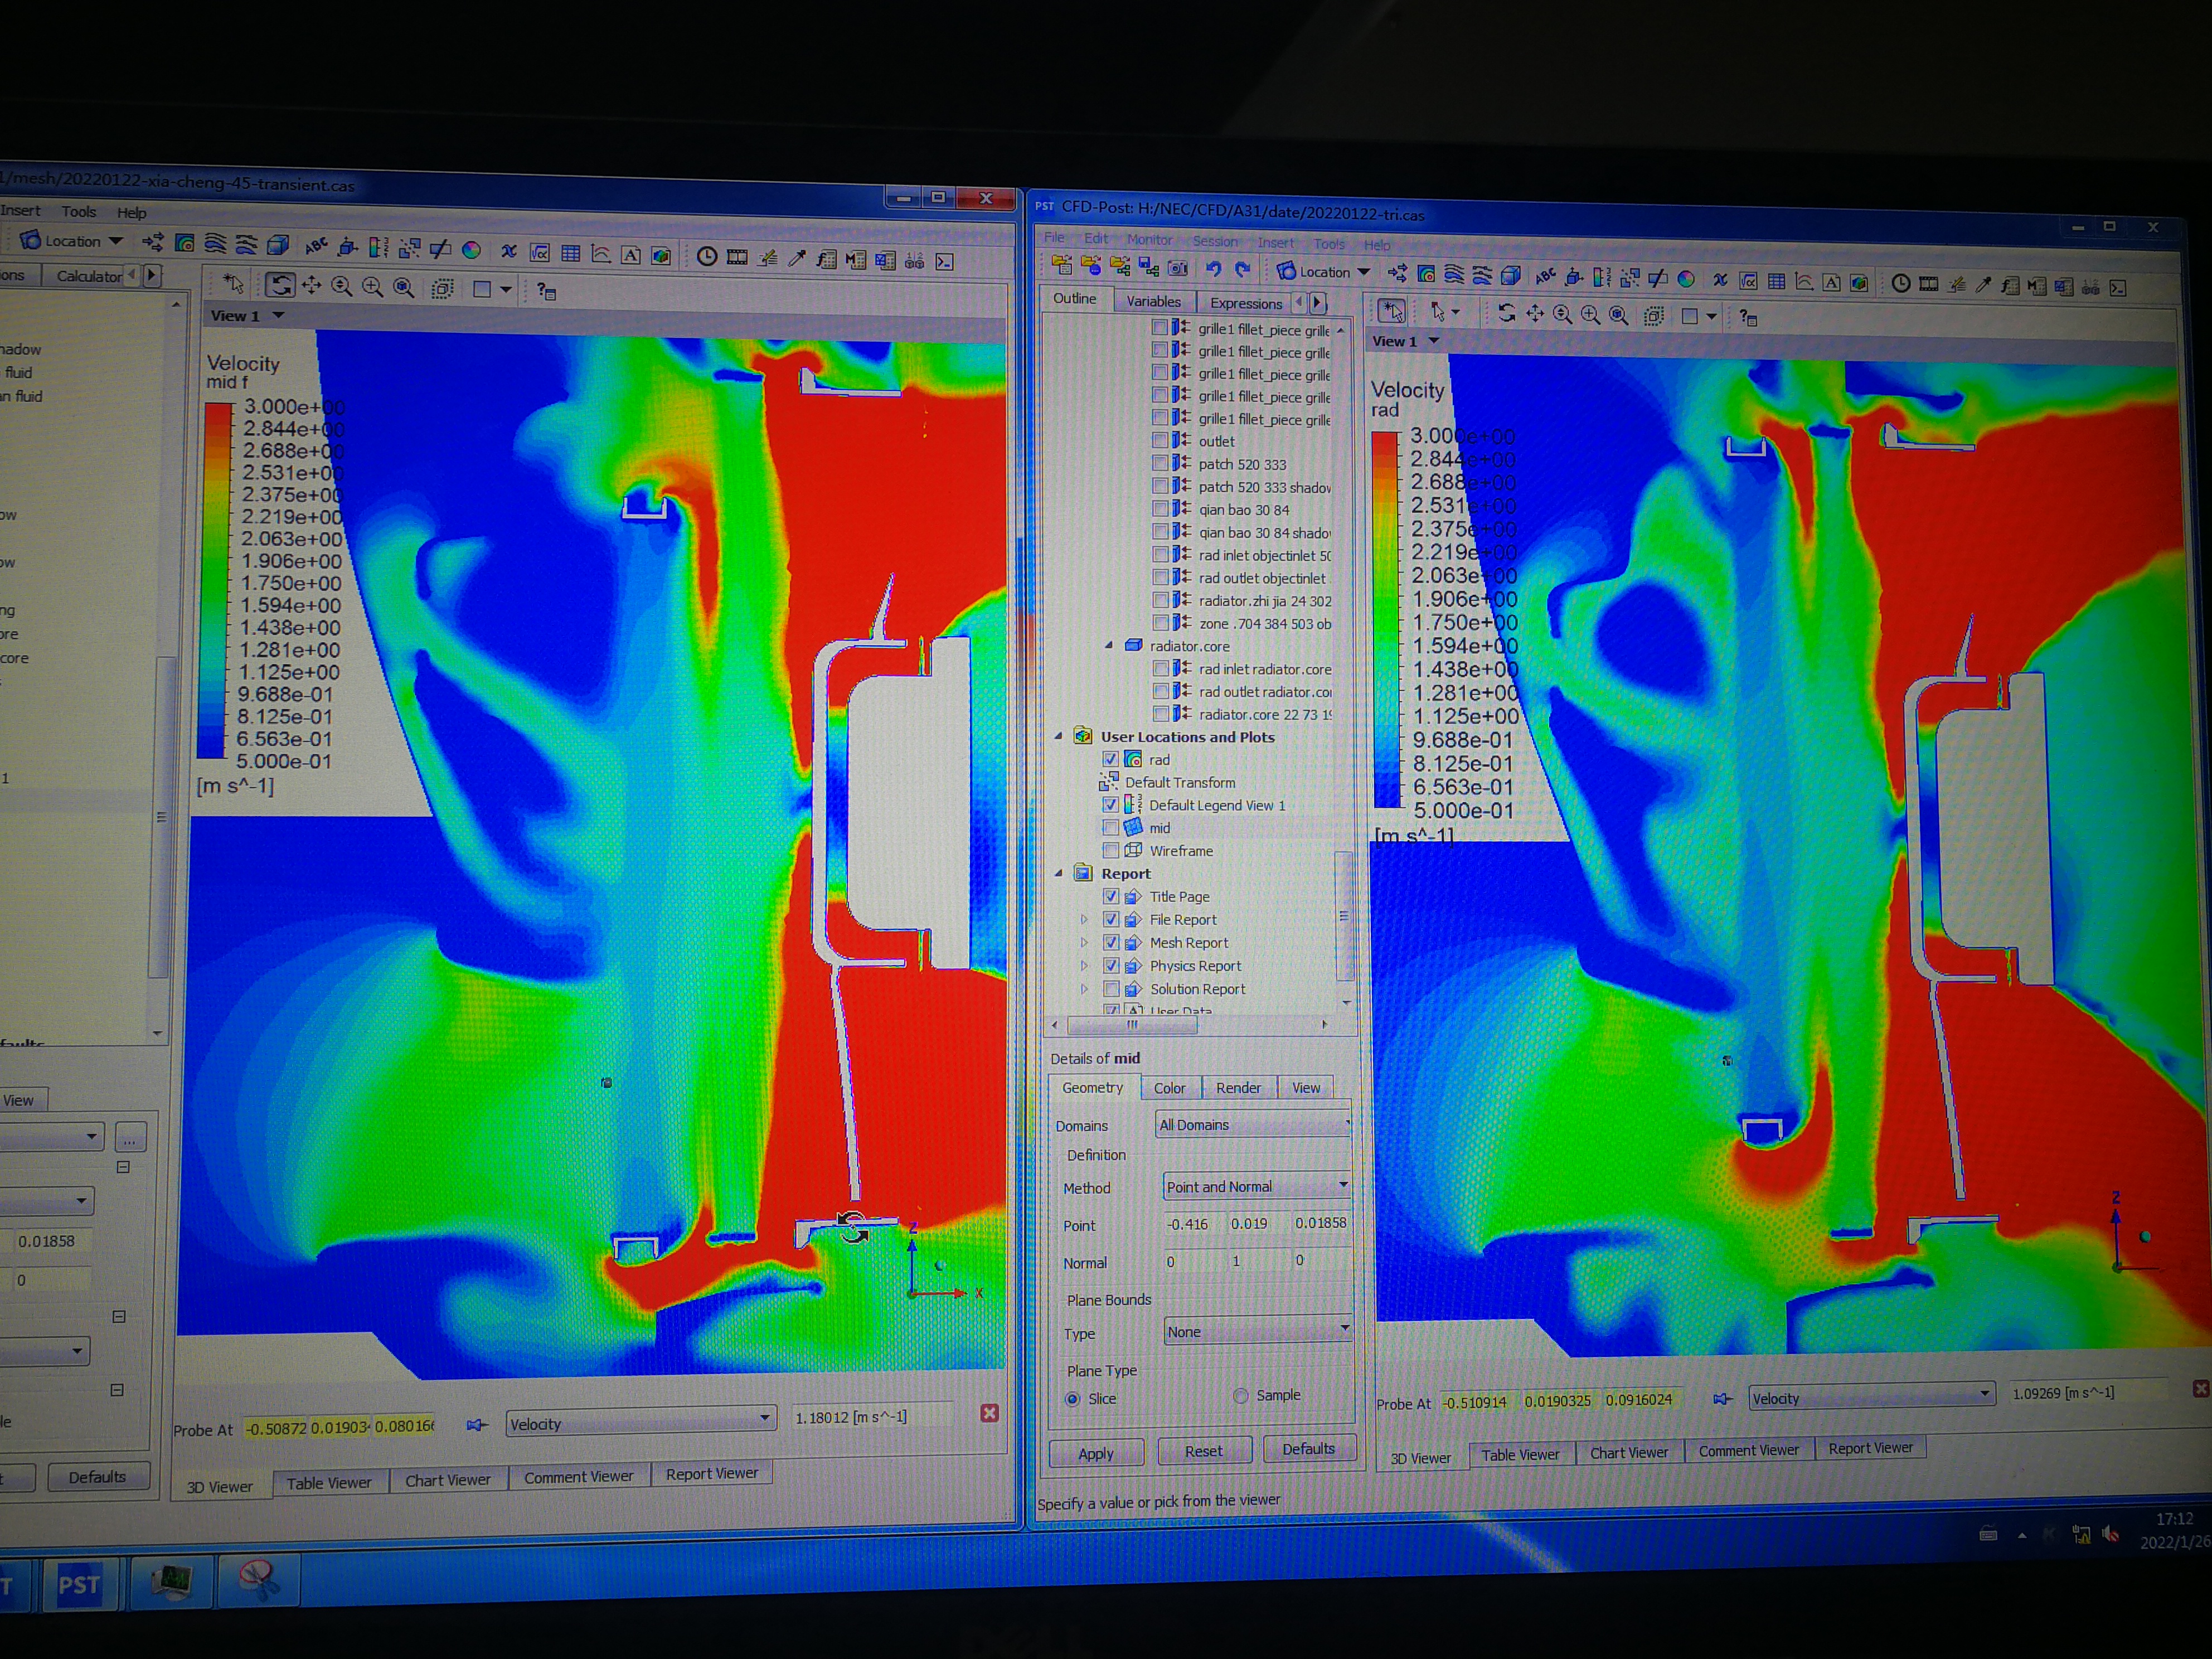Open Timestep Selector clock in left window
The image size is (2212, 1659).
click(706, 256)
